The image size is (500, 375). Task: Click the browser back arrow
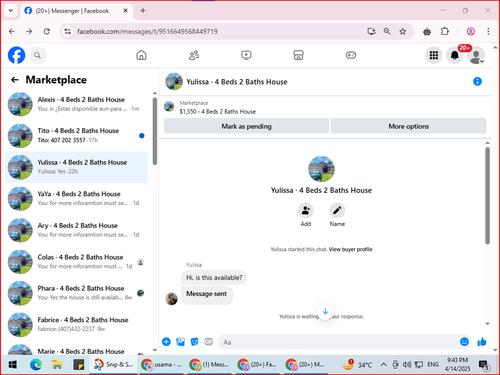tap(12, 31)
